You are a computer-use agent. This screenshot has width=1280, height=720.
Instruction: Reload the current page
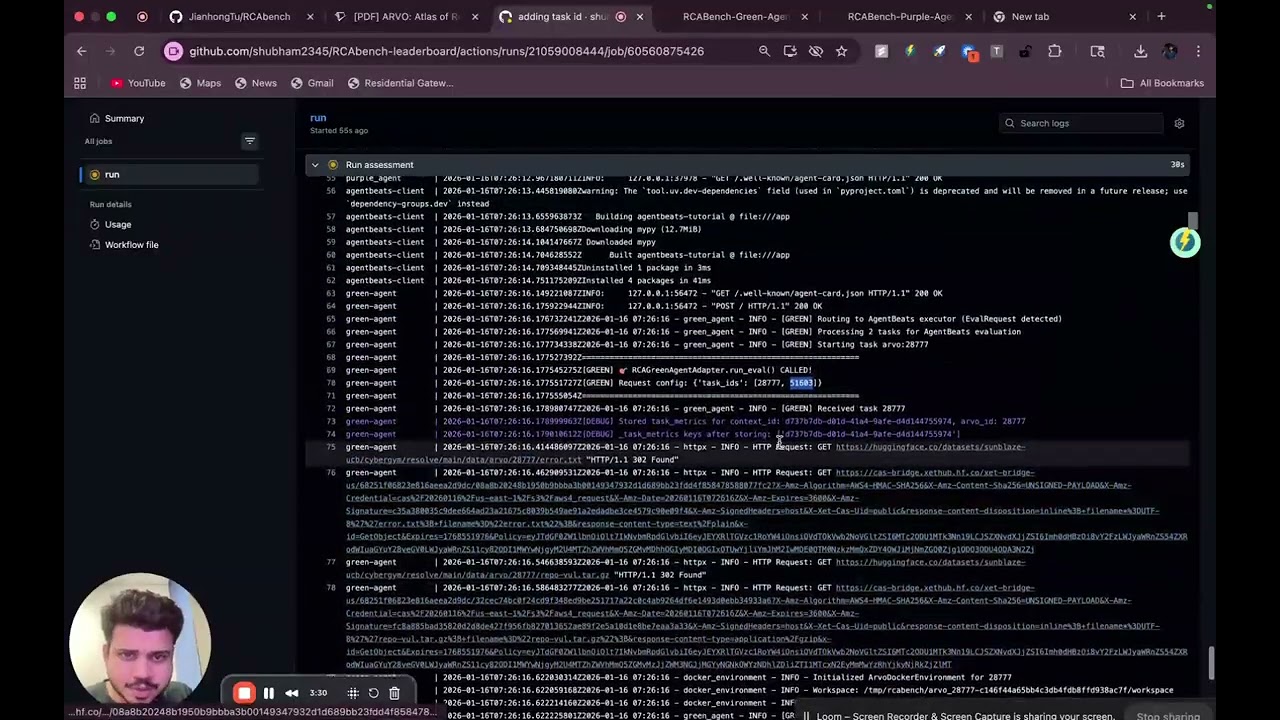[139, 51]
